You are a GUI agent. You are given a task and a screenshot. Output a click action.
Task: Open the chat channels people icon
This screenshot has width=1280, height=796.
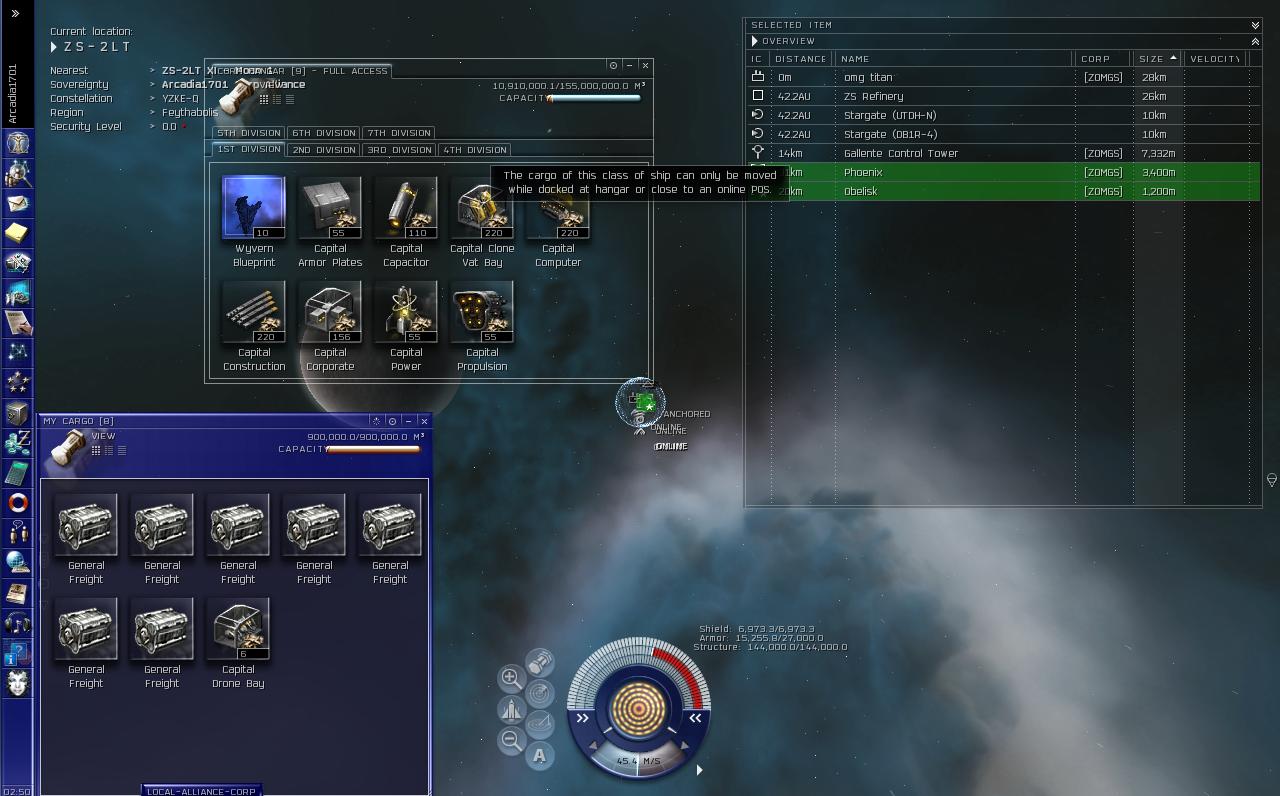18,533
